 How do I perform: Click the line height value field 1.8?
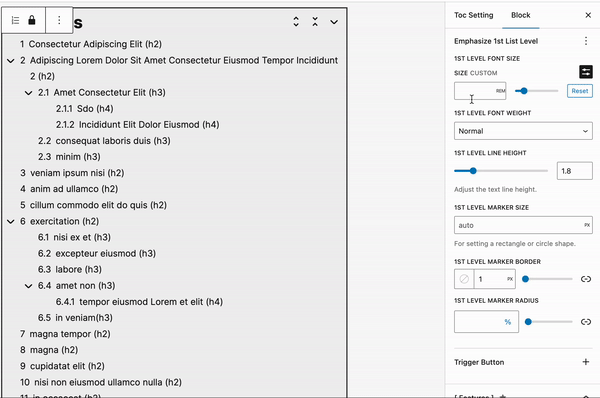coord(575,171)
